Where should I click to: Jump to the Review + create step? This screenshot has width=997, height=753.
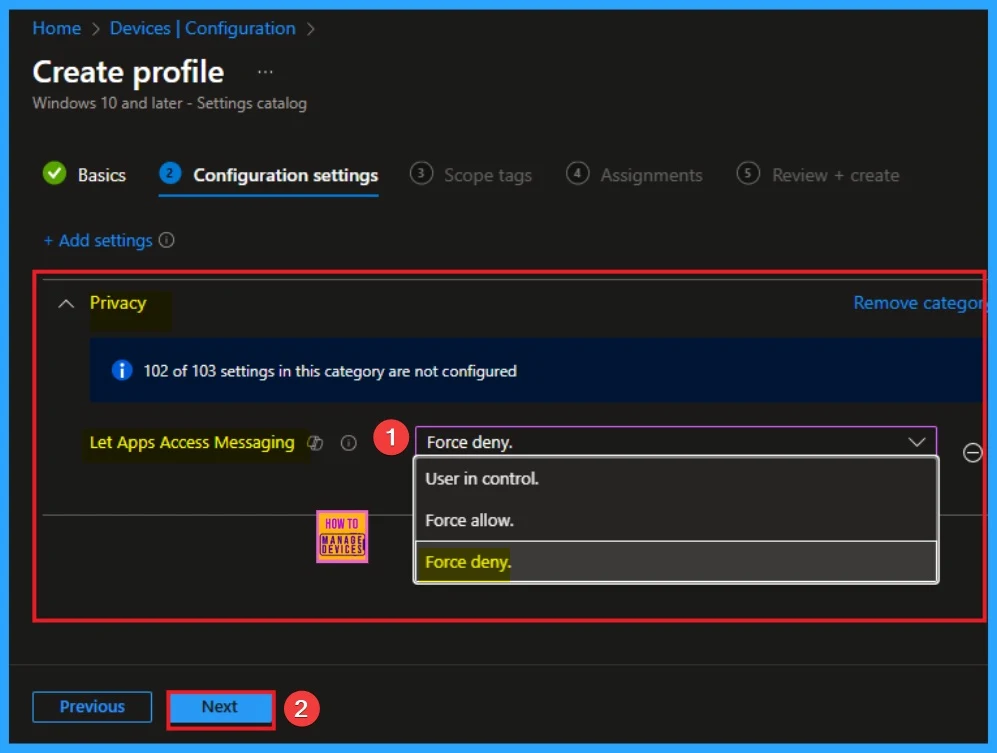818,175
